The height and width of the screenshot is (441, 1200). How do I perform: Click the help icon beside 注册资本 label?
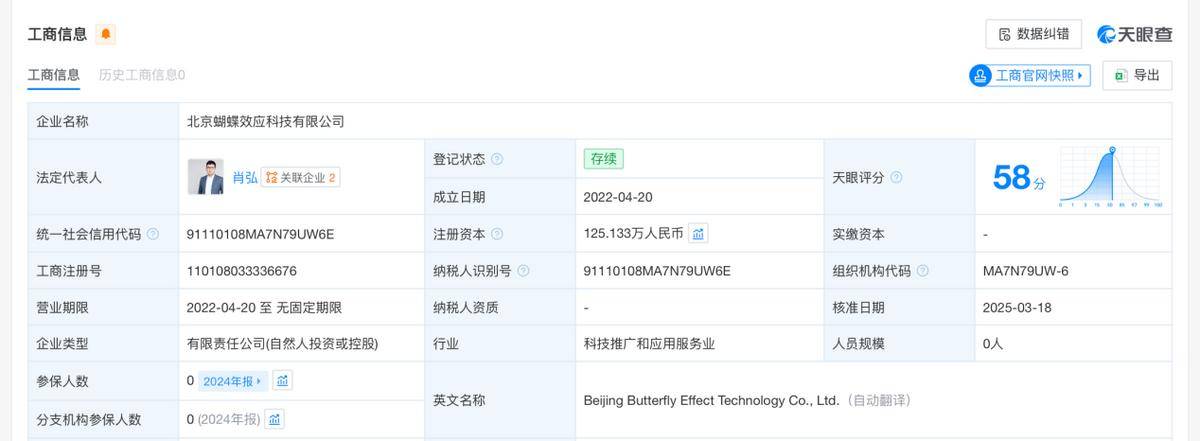click(497, 234)
